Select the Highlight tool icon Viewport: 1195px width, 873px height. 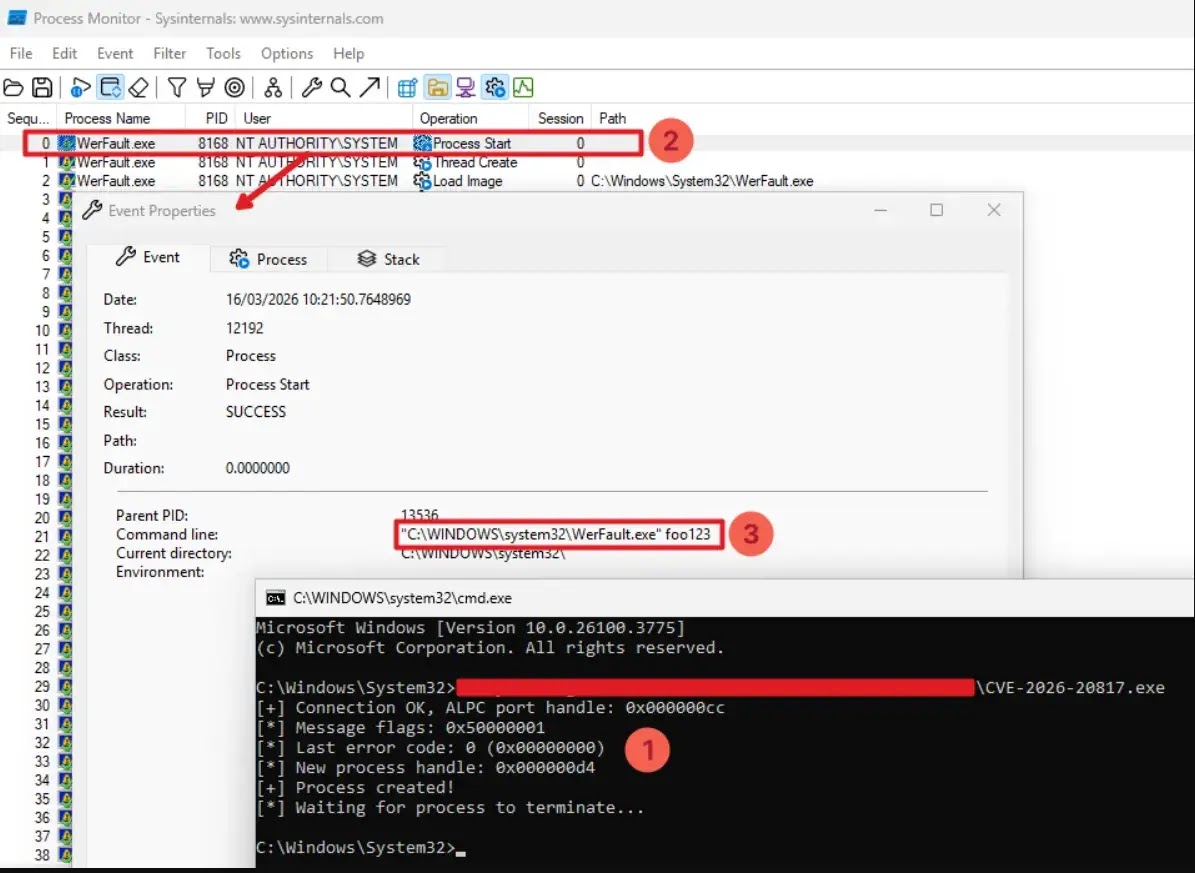[x=206, y=88]
